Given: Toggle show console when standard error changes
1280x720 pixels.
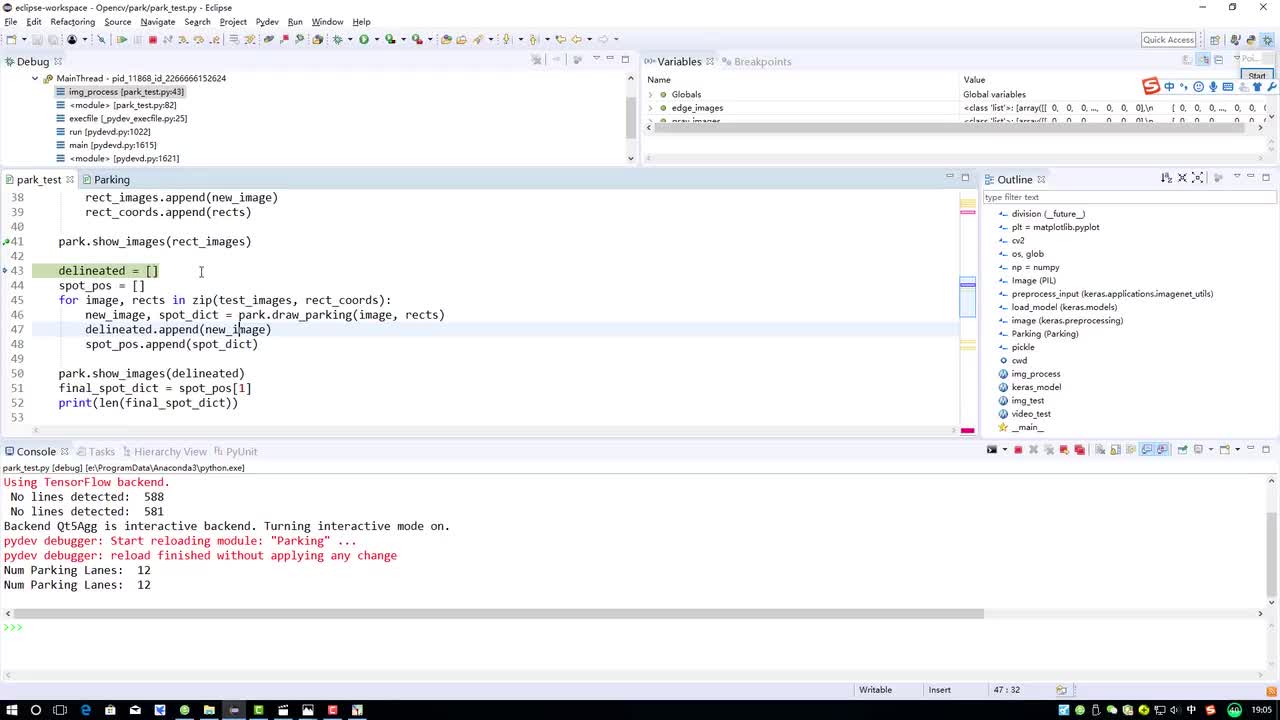Looking at the screenshot, I should 1162,450.
